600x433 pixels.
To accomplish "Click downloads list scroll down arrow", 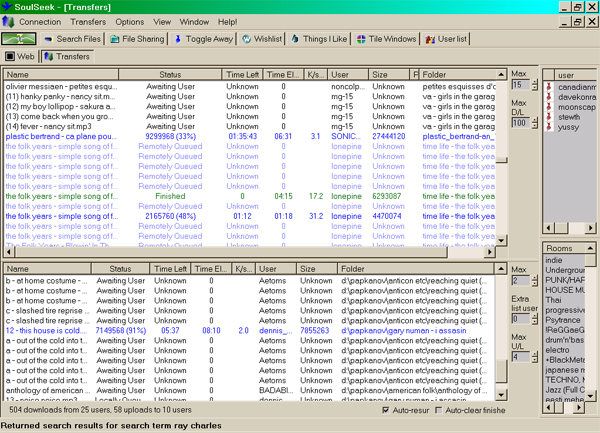I will click(501, 241).
